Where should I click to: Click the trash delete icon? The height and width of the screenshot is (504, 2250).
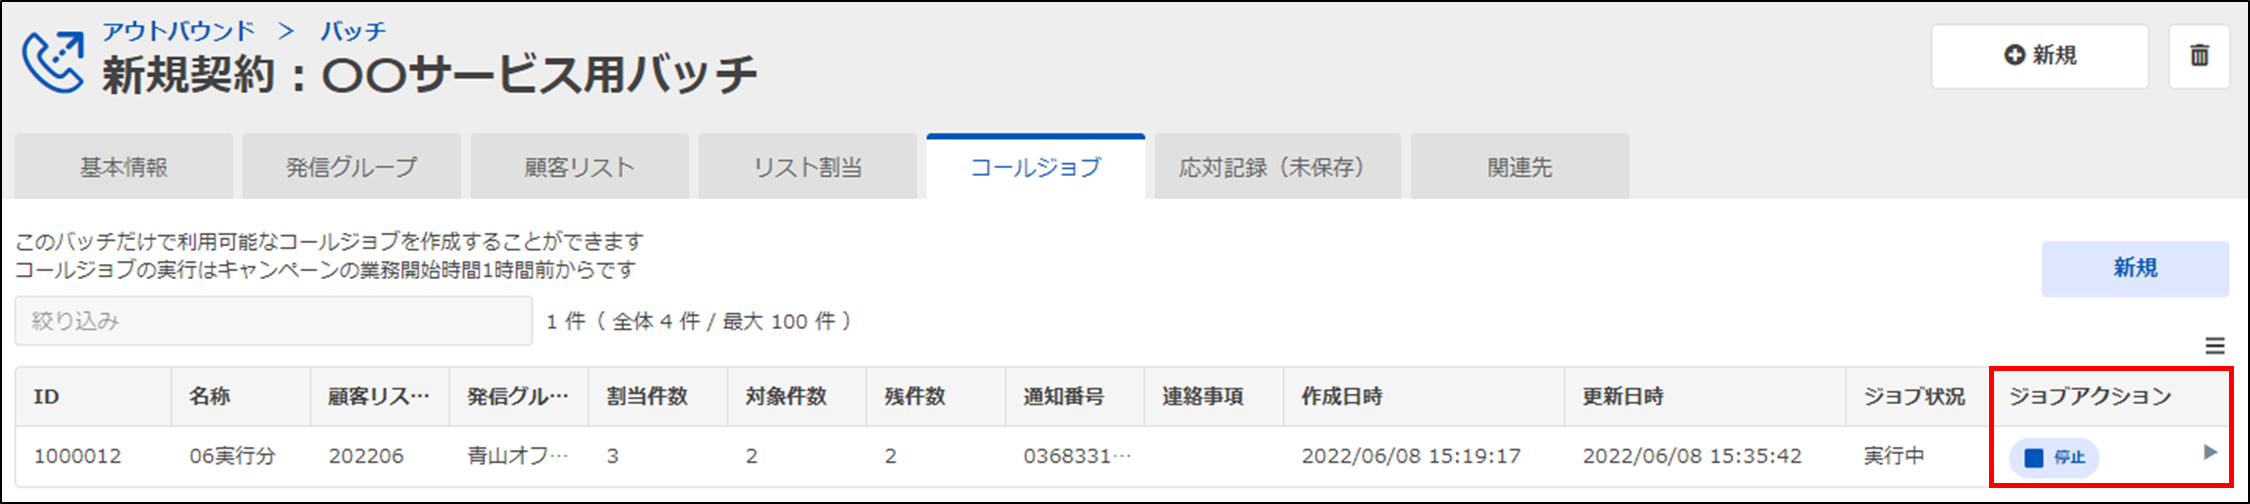(x=2199, y=56)
